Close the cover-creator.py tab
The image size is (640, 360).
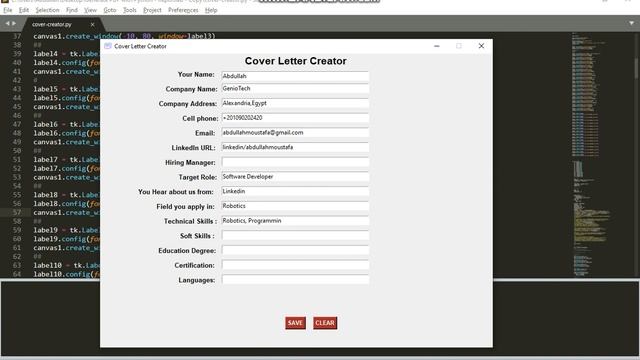click(x=93, y=24)
